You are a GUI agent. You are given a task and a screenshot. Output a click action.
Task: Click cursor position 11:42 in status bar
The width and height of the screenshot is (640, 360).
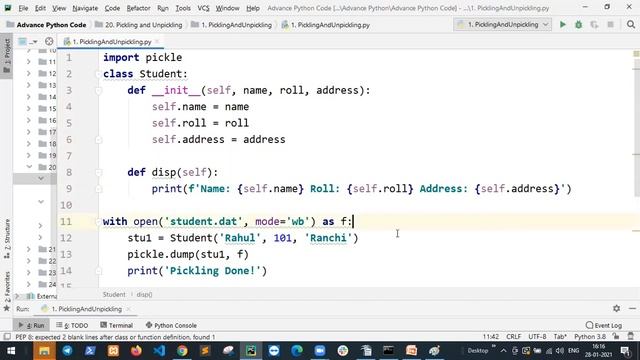coord(491,337)
